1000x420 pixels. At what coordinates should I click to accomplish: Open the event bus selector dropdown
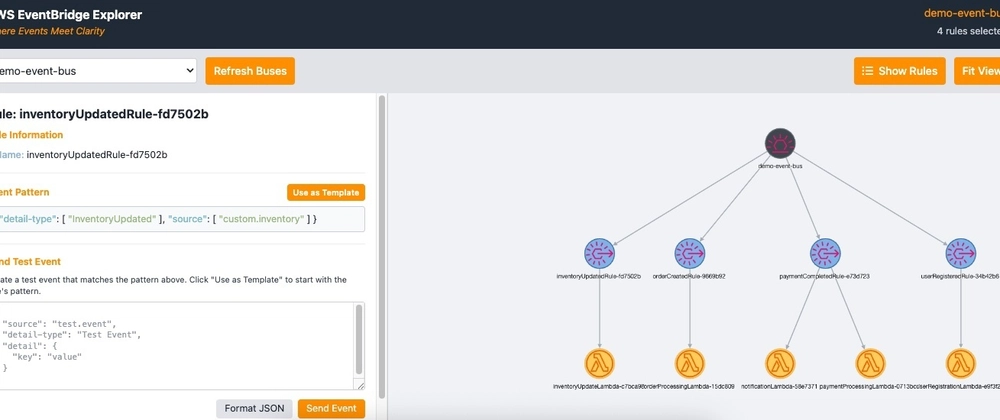point(98,71)
